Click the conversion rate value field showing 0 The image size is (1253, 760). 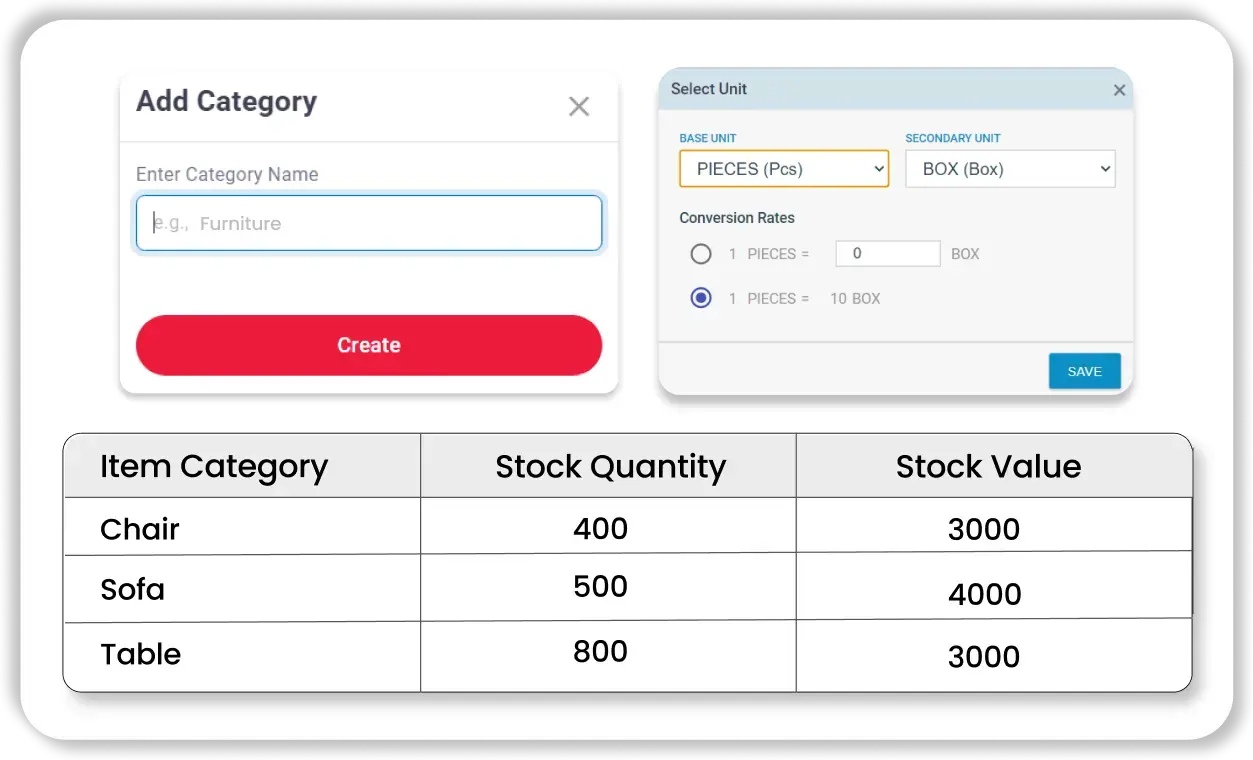click(x=887, y=253)
